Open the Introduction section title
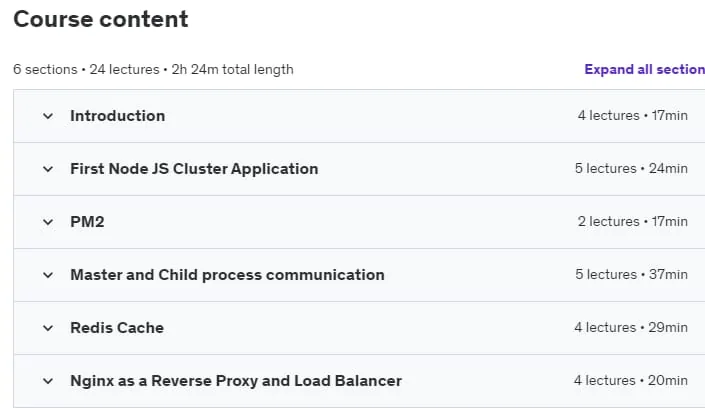 [117, 116]
